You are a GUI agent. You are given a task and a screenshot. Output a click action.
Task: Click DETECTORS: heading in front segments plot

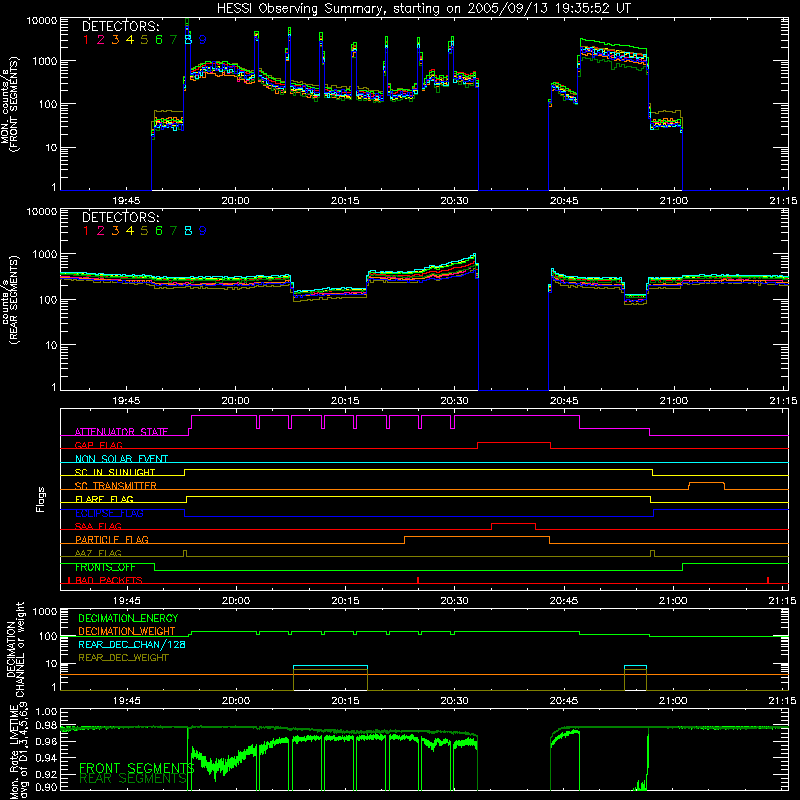120,26
